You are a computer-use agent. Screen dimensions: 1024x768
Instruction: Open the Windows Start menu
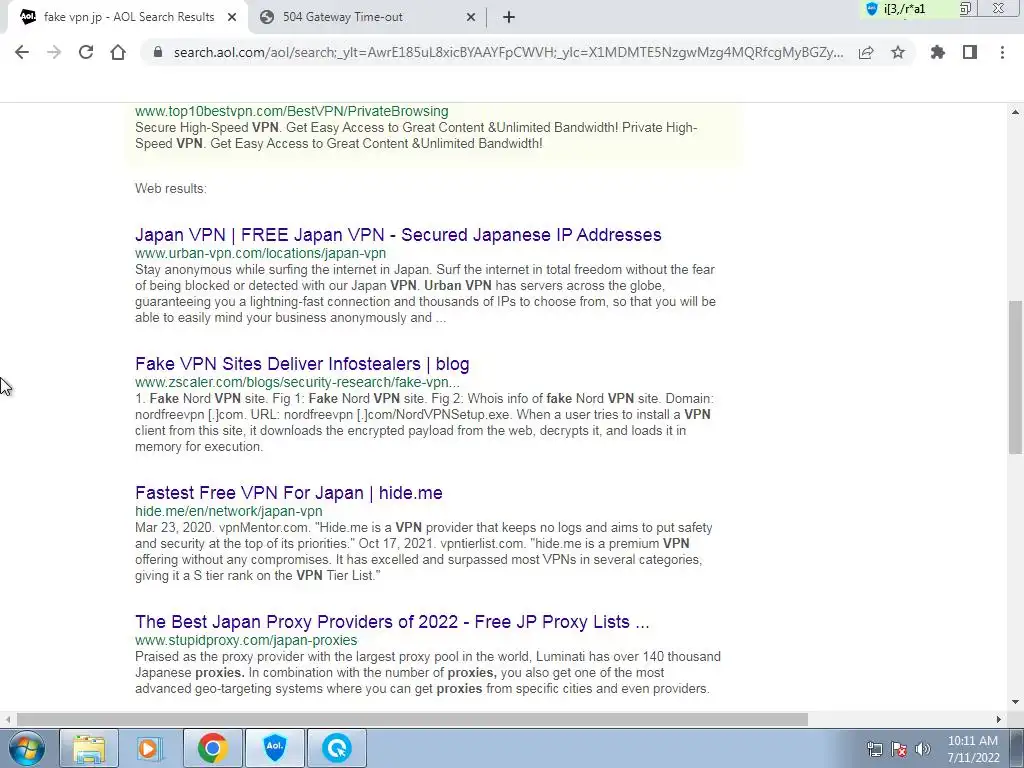27,748
